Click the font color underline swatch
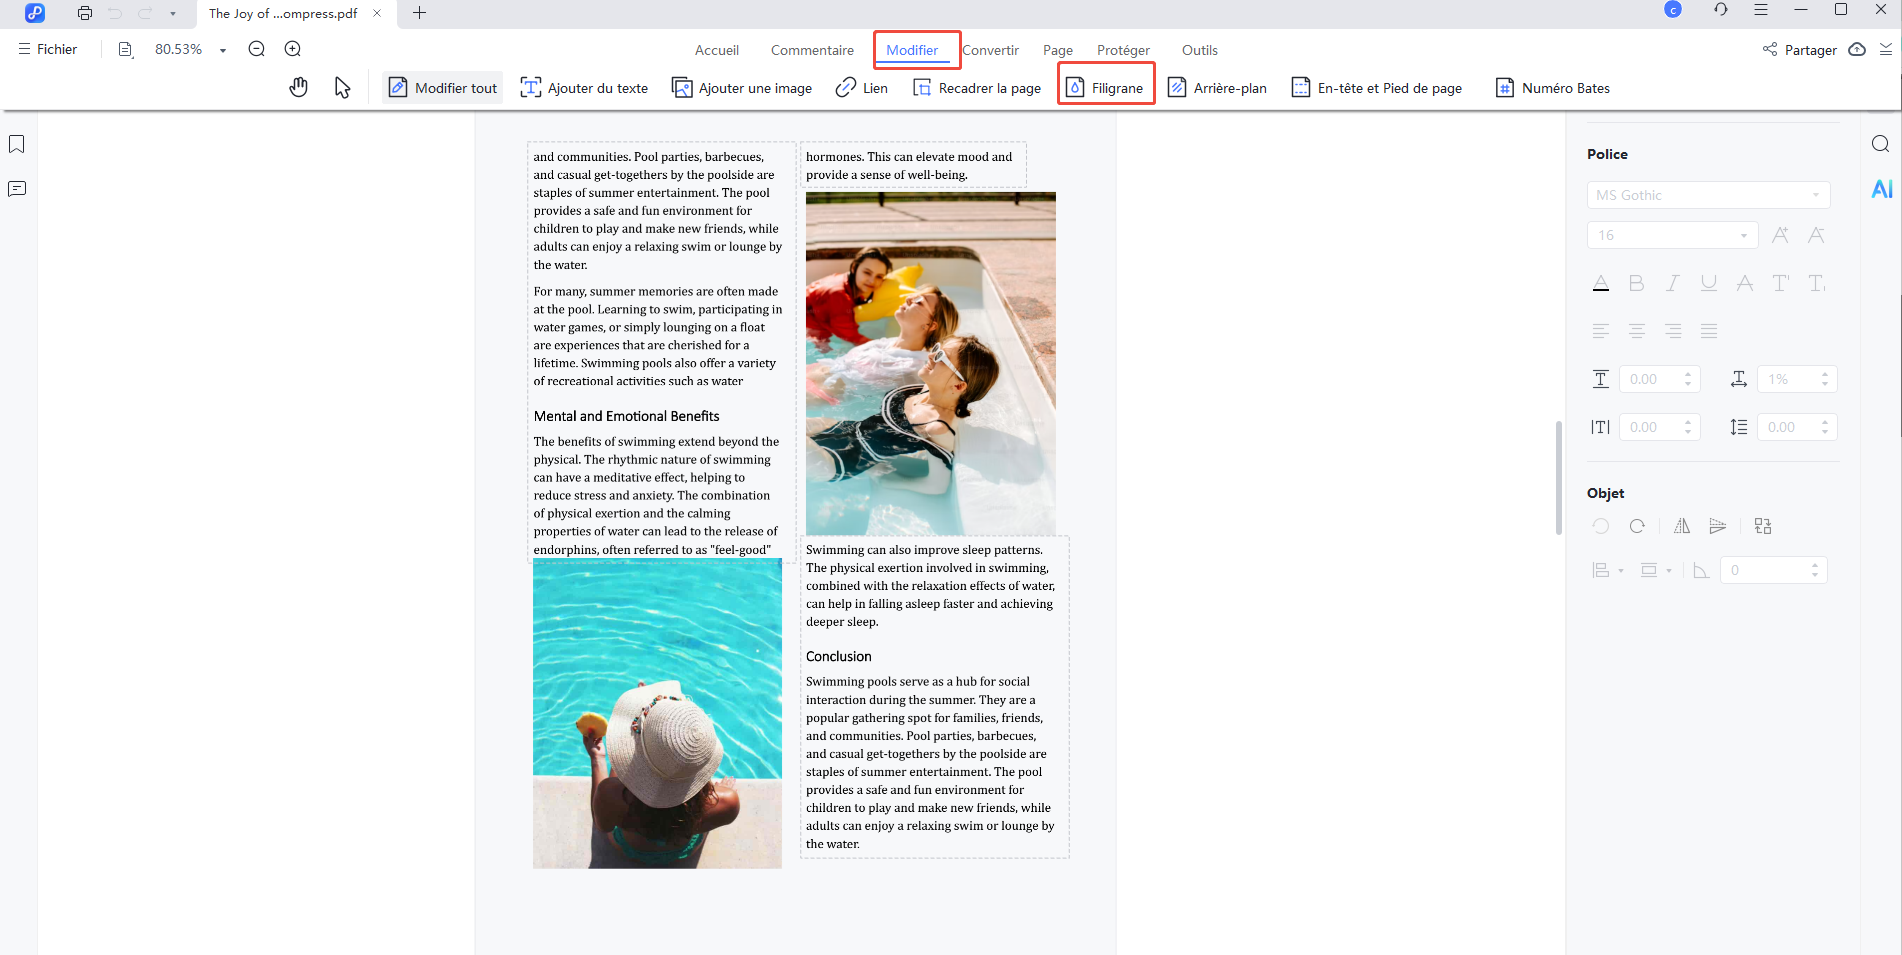 coord(1600,284)
